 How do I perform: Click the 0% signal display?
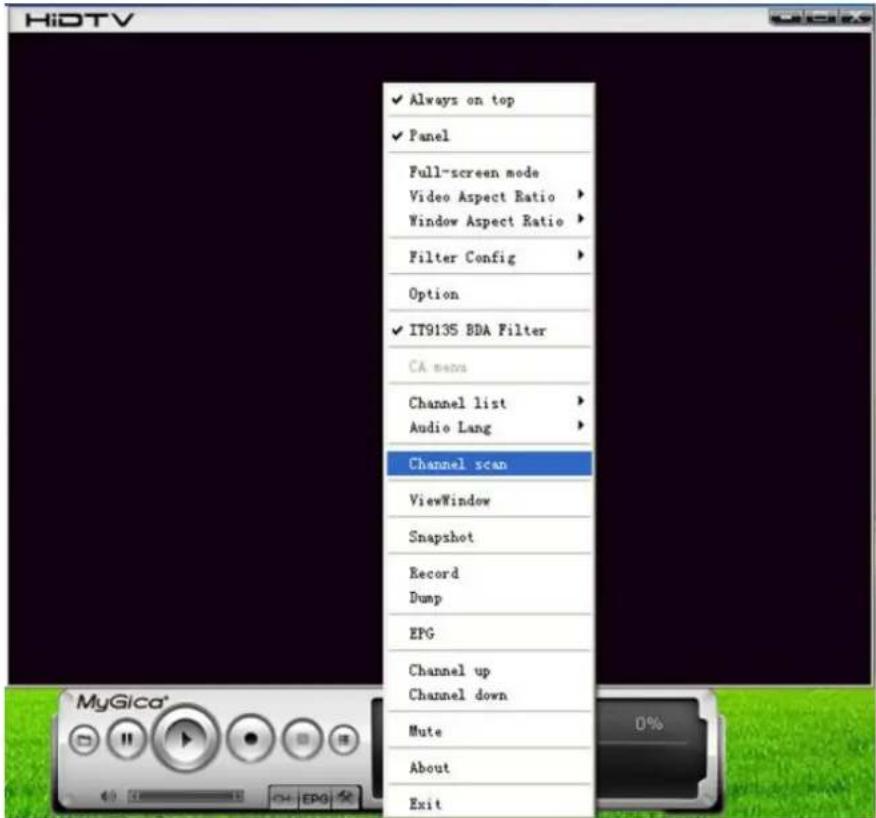[649, 723]
